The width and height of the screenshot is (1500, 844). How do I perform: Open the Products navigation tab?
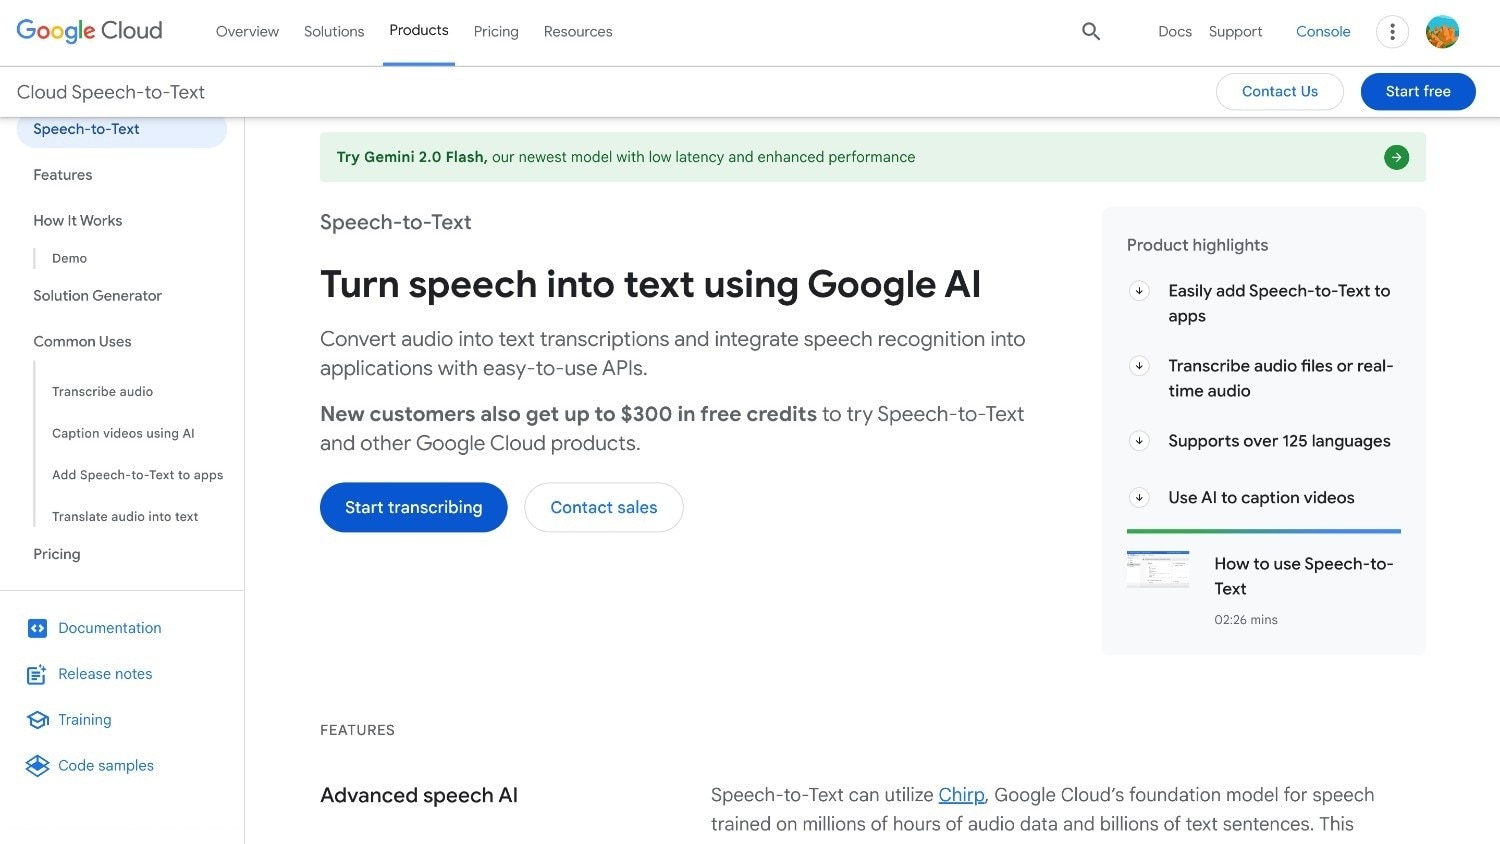[x=419, y=31]
